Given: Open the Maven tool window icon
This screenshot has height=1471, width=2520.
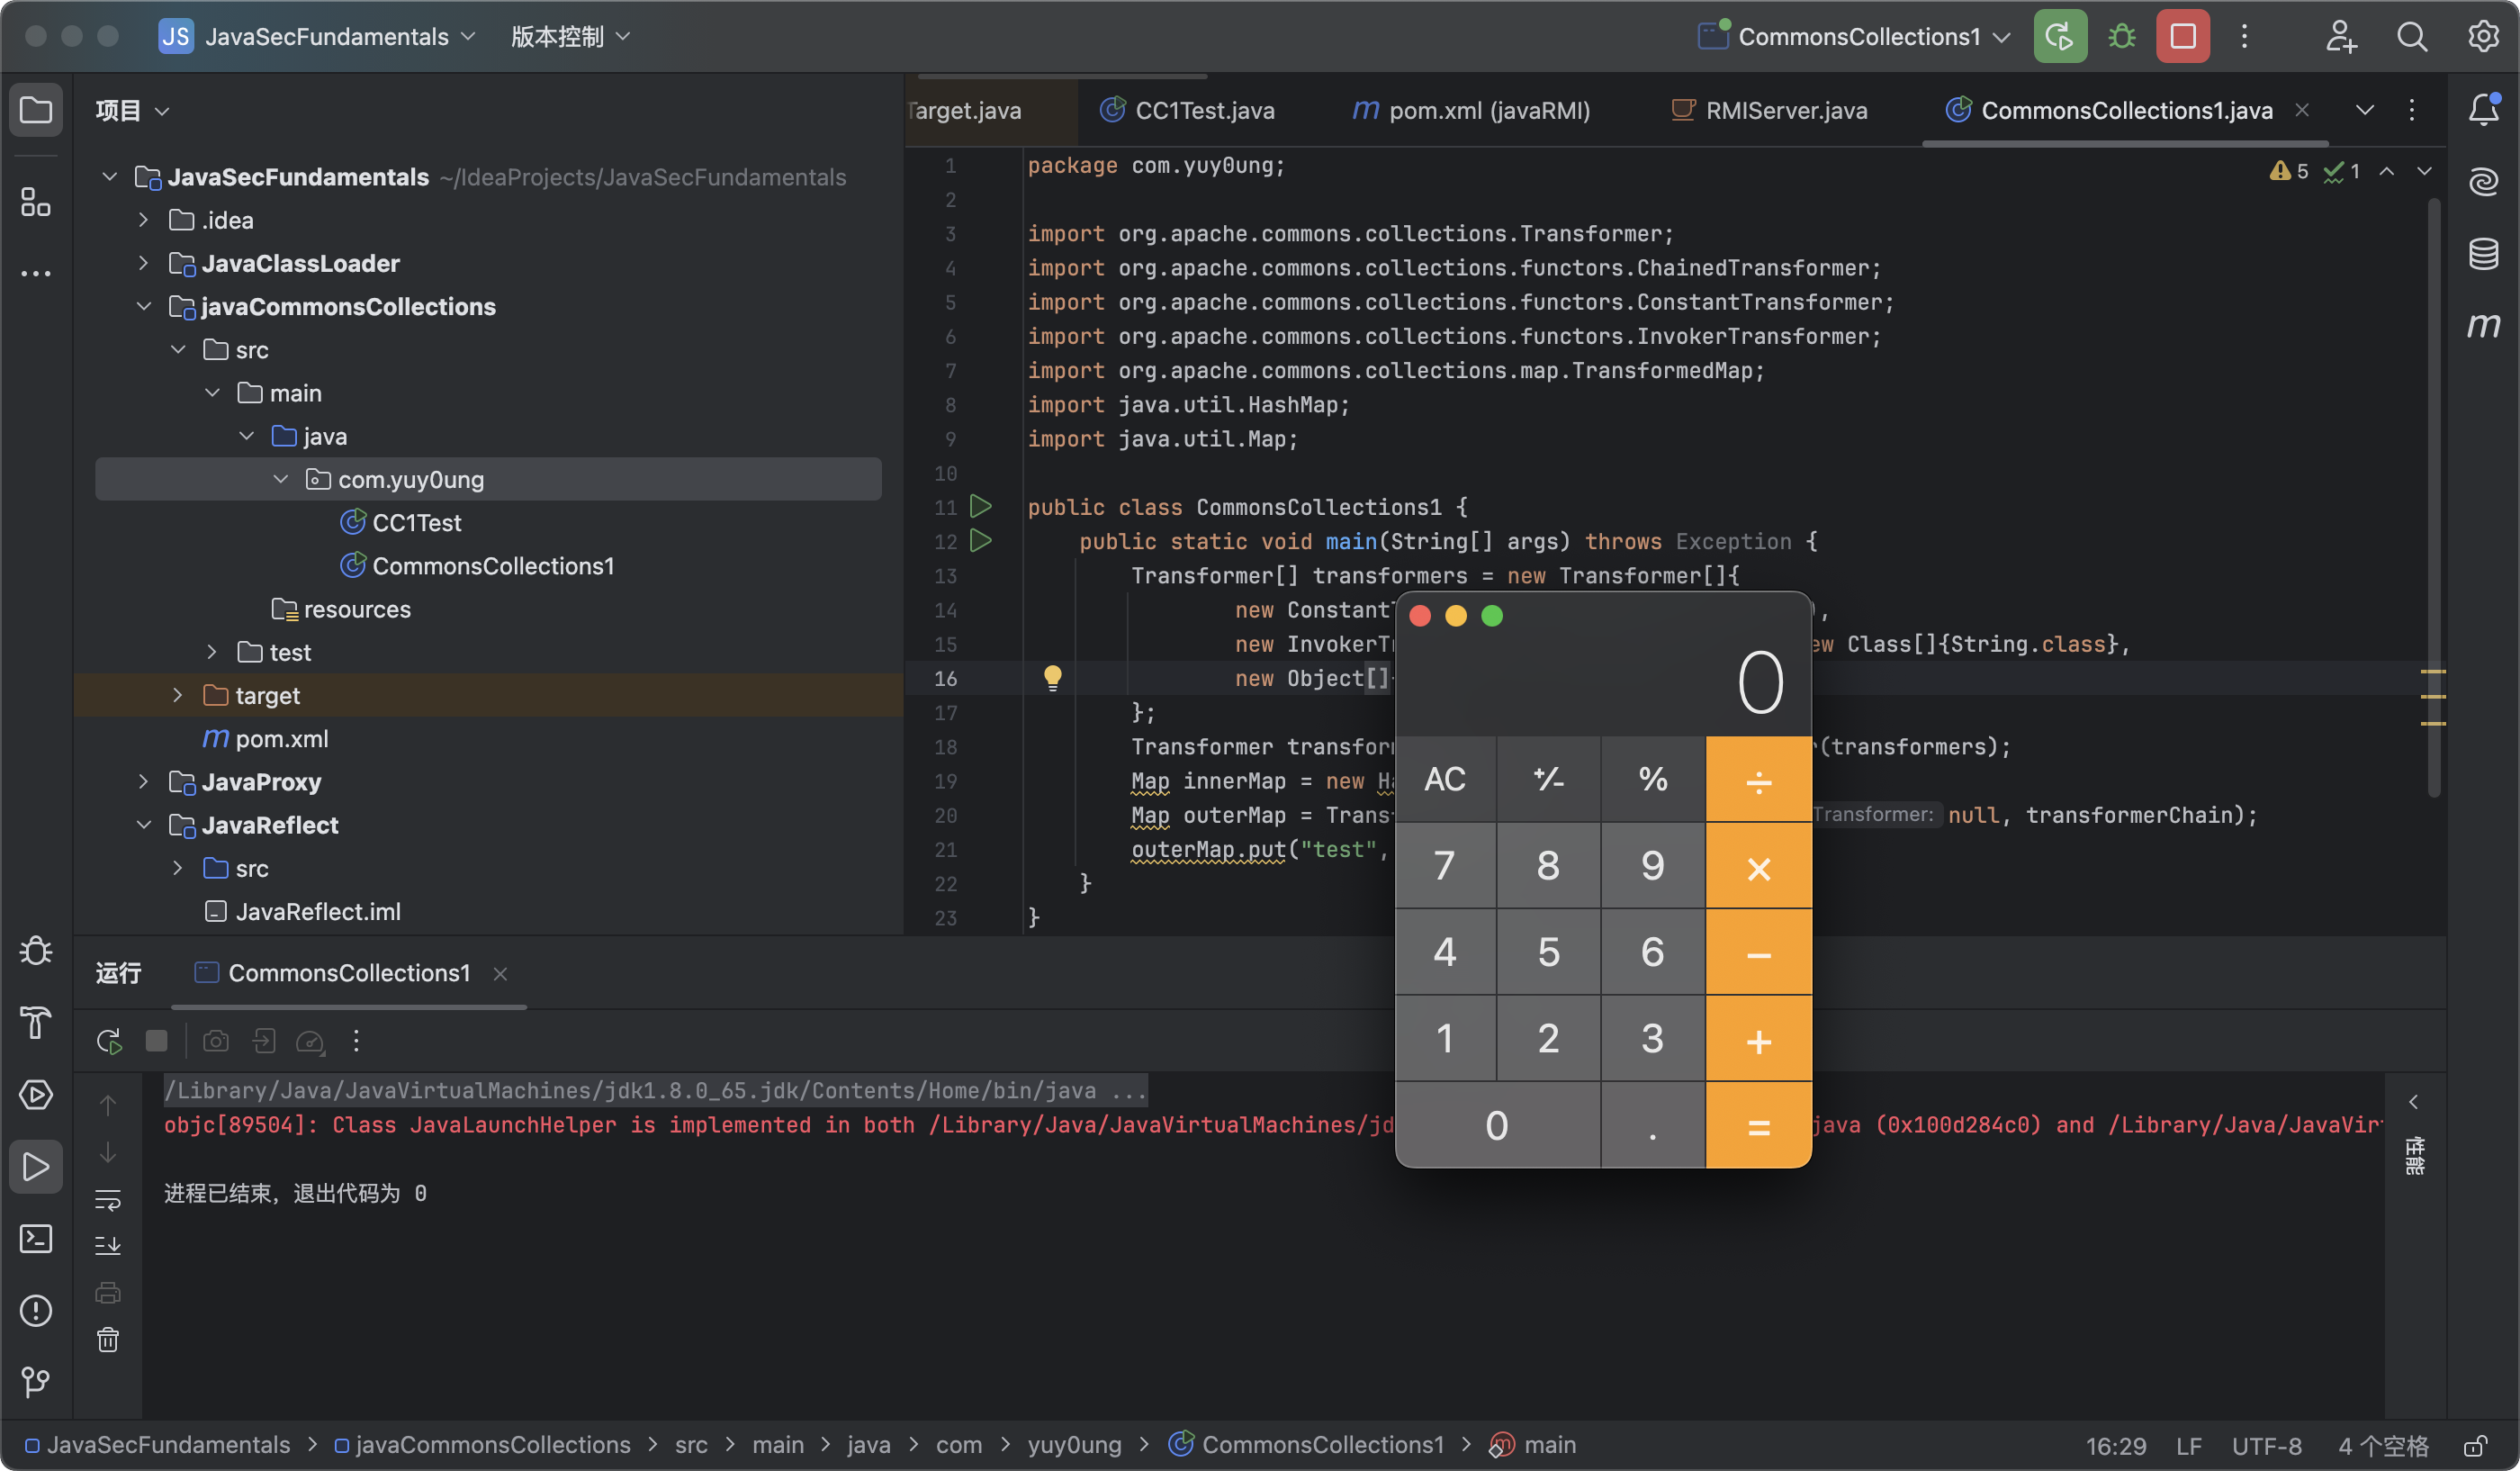Looking at the screenshot, I should pos(2483,325).
